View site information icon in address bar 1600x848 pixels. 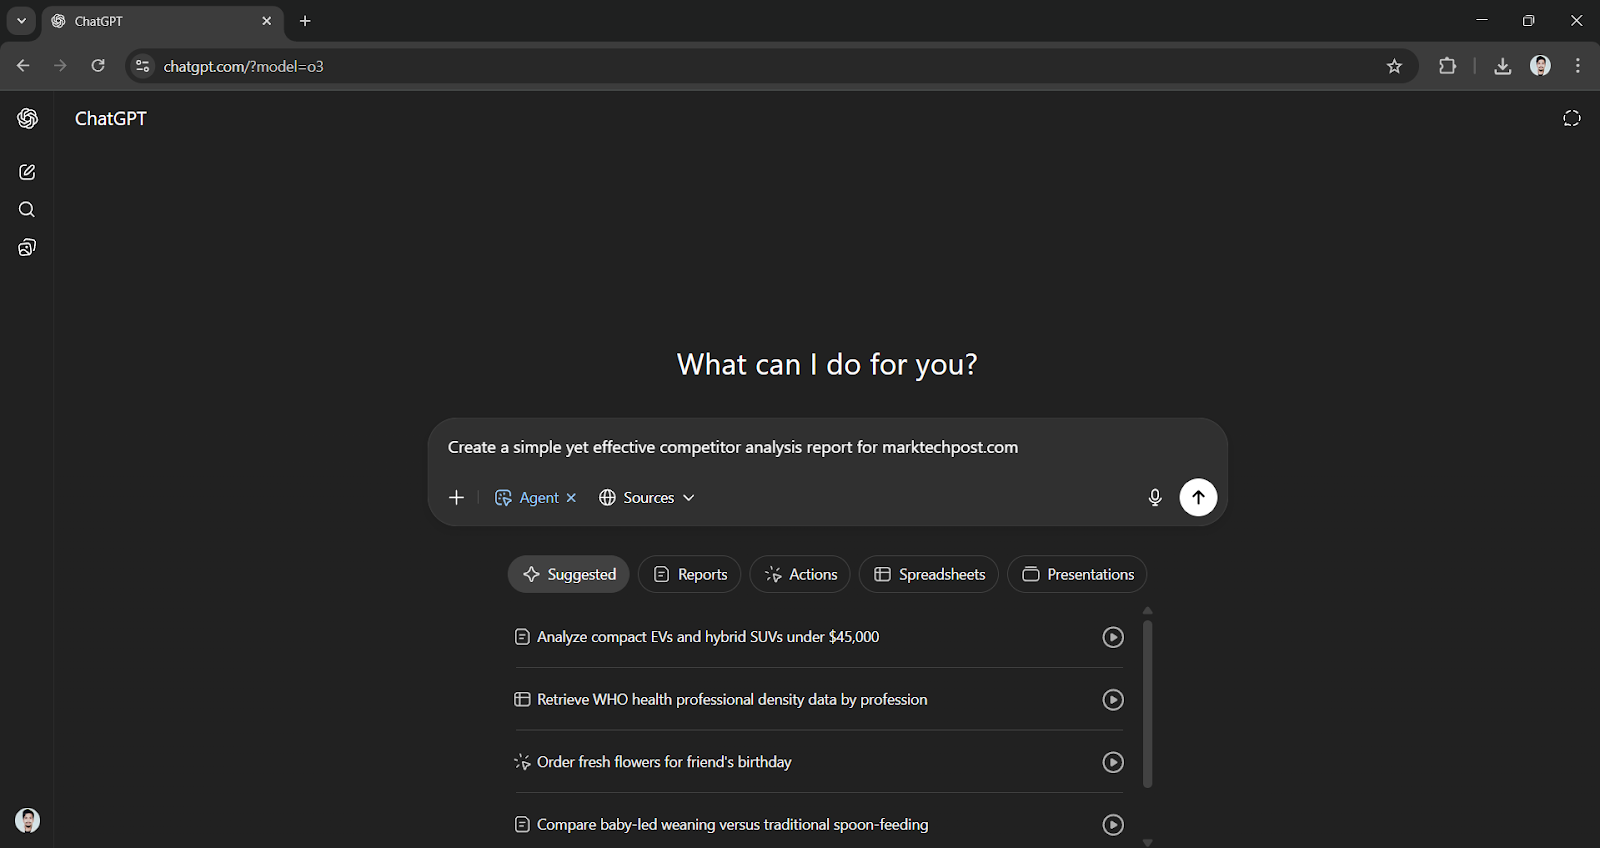143,66
